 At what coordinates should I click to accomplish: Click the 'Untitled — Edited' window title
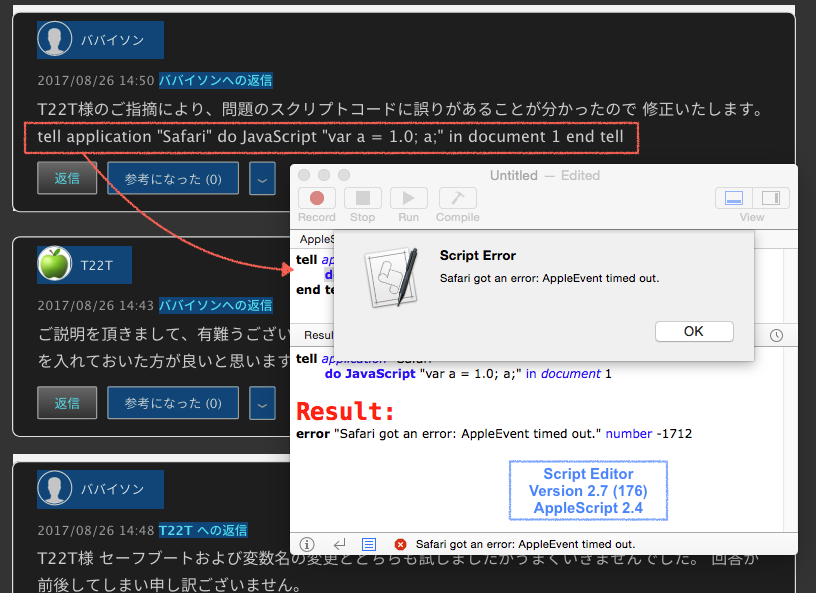(x=545, y=175)
